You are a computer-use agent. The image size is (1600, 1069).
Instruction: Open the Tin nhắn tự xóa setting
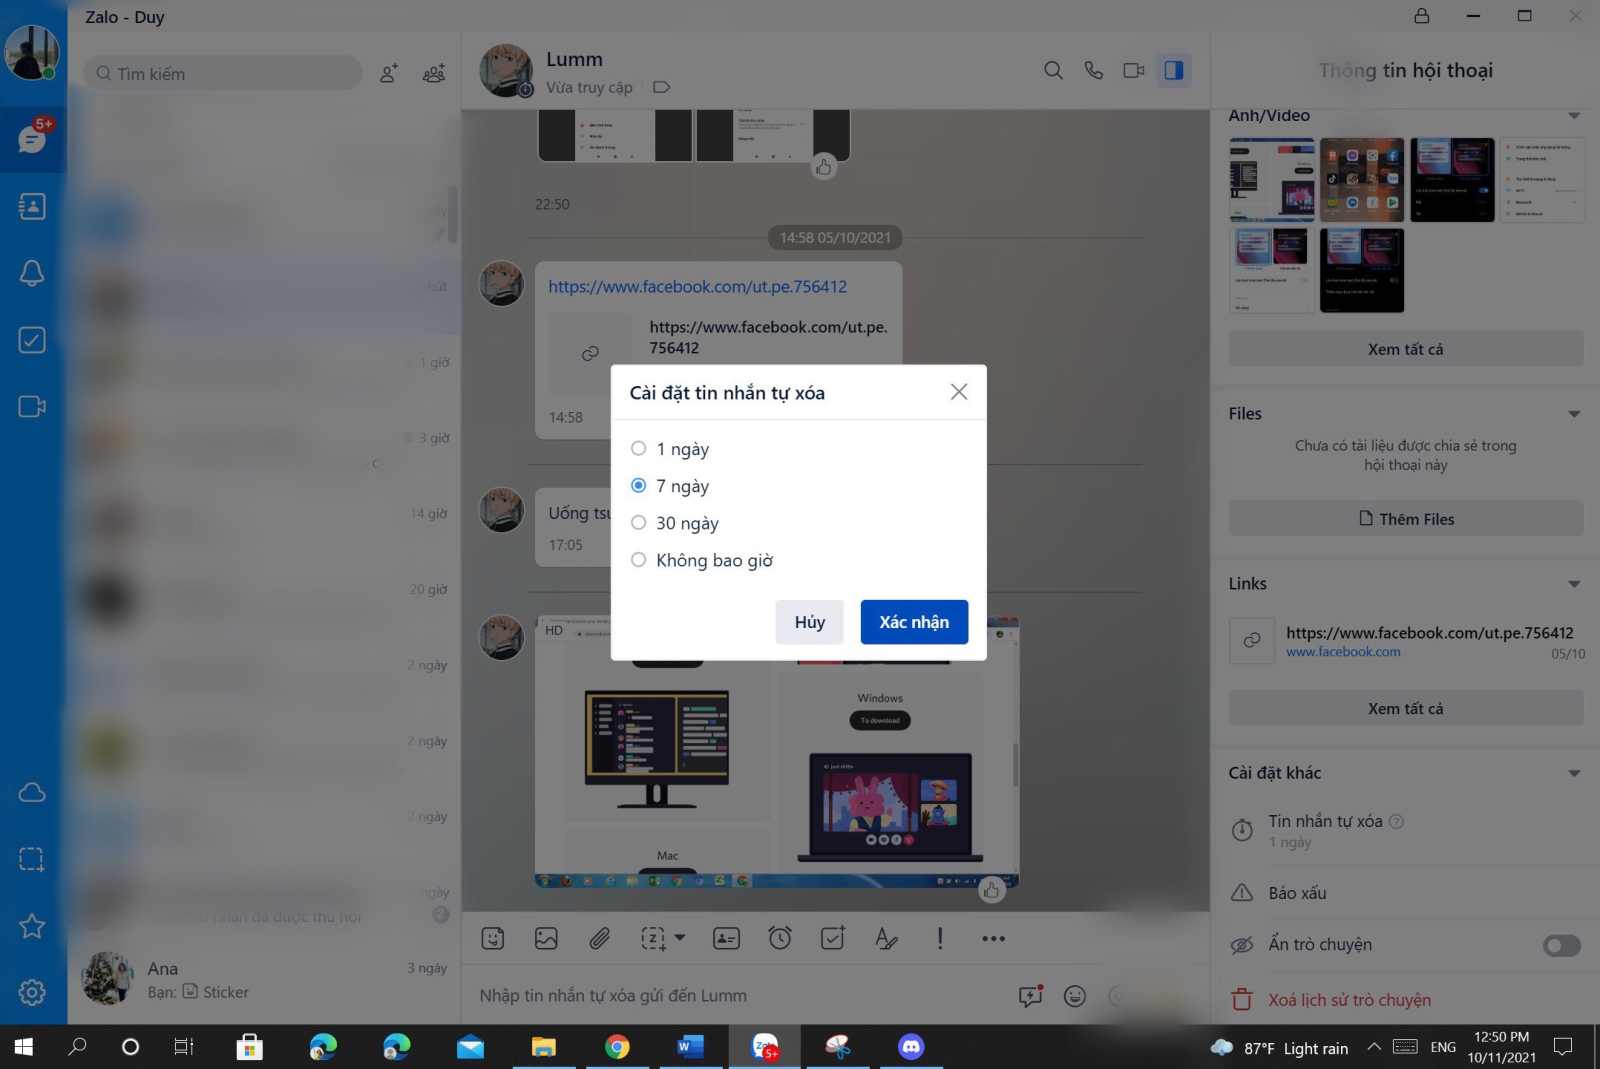coord(1405,830)
